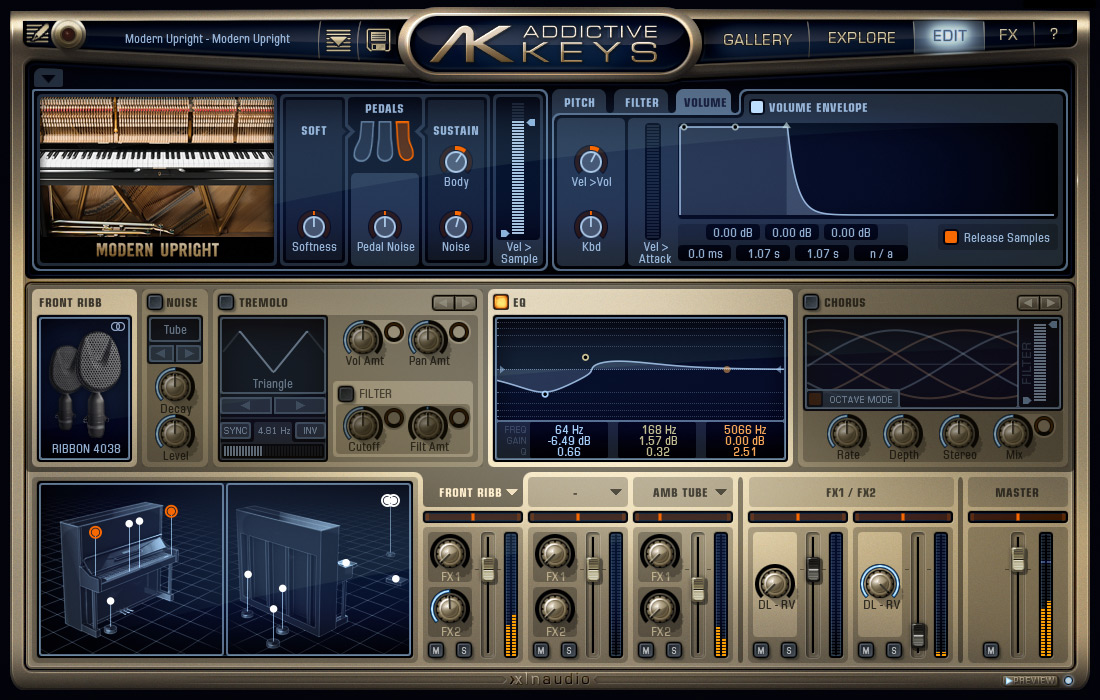Image resolution: width=1100 pixels, height=700 pixels.
Task: Open the AMB TUBE channel dropdown
Action: [683, 492]
